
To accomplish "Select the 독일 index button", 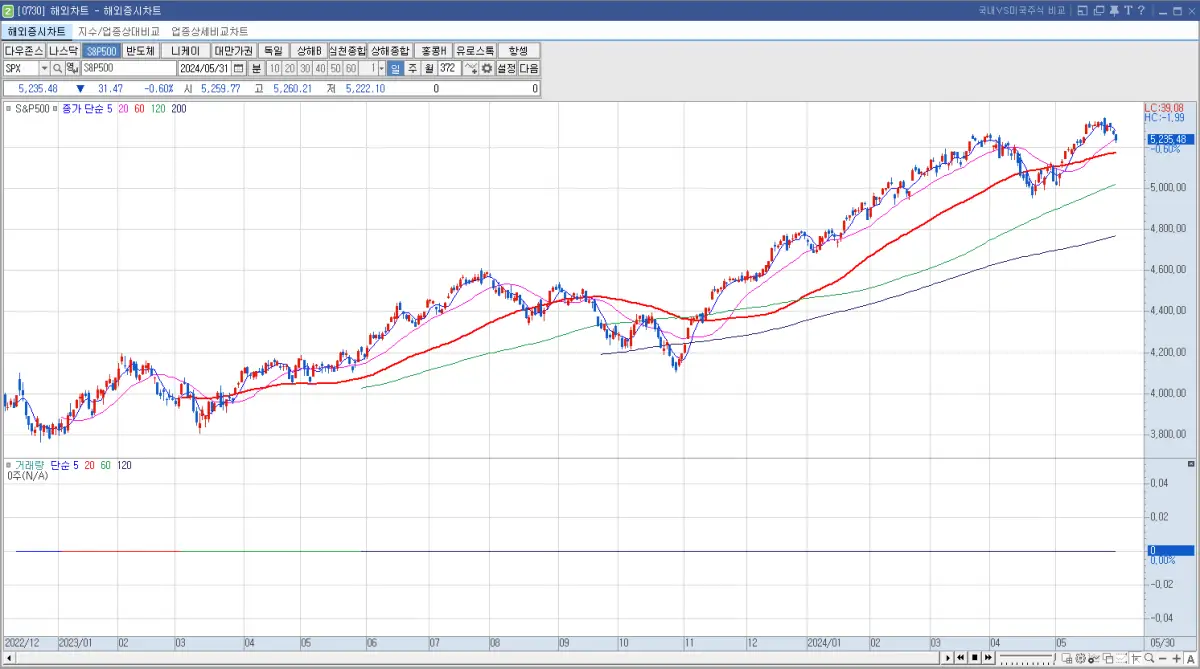I will pyautogui.click(x=272, y=50).
